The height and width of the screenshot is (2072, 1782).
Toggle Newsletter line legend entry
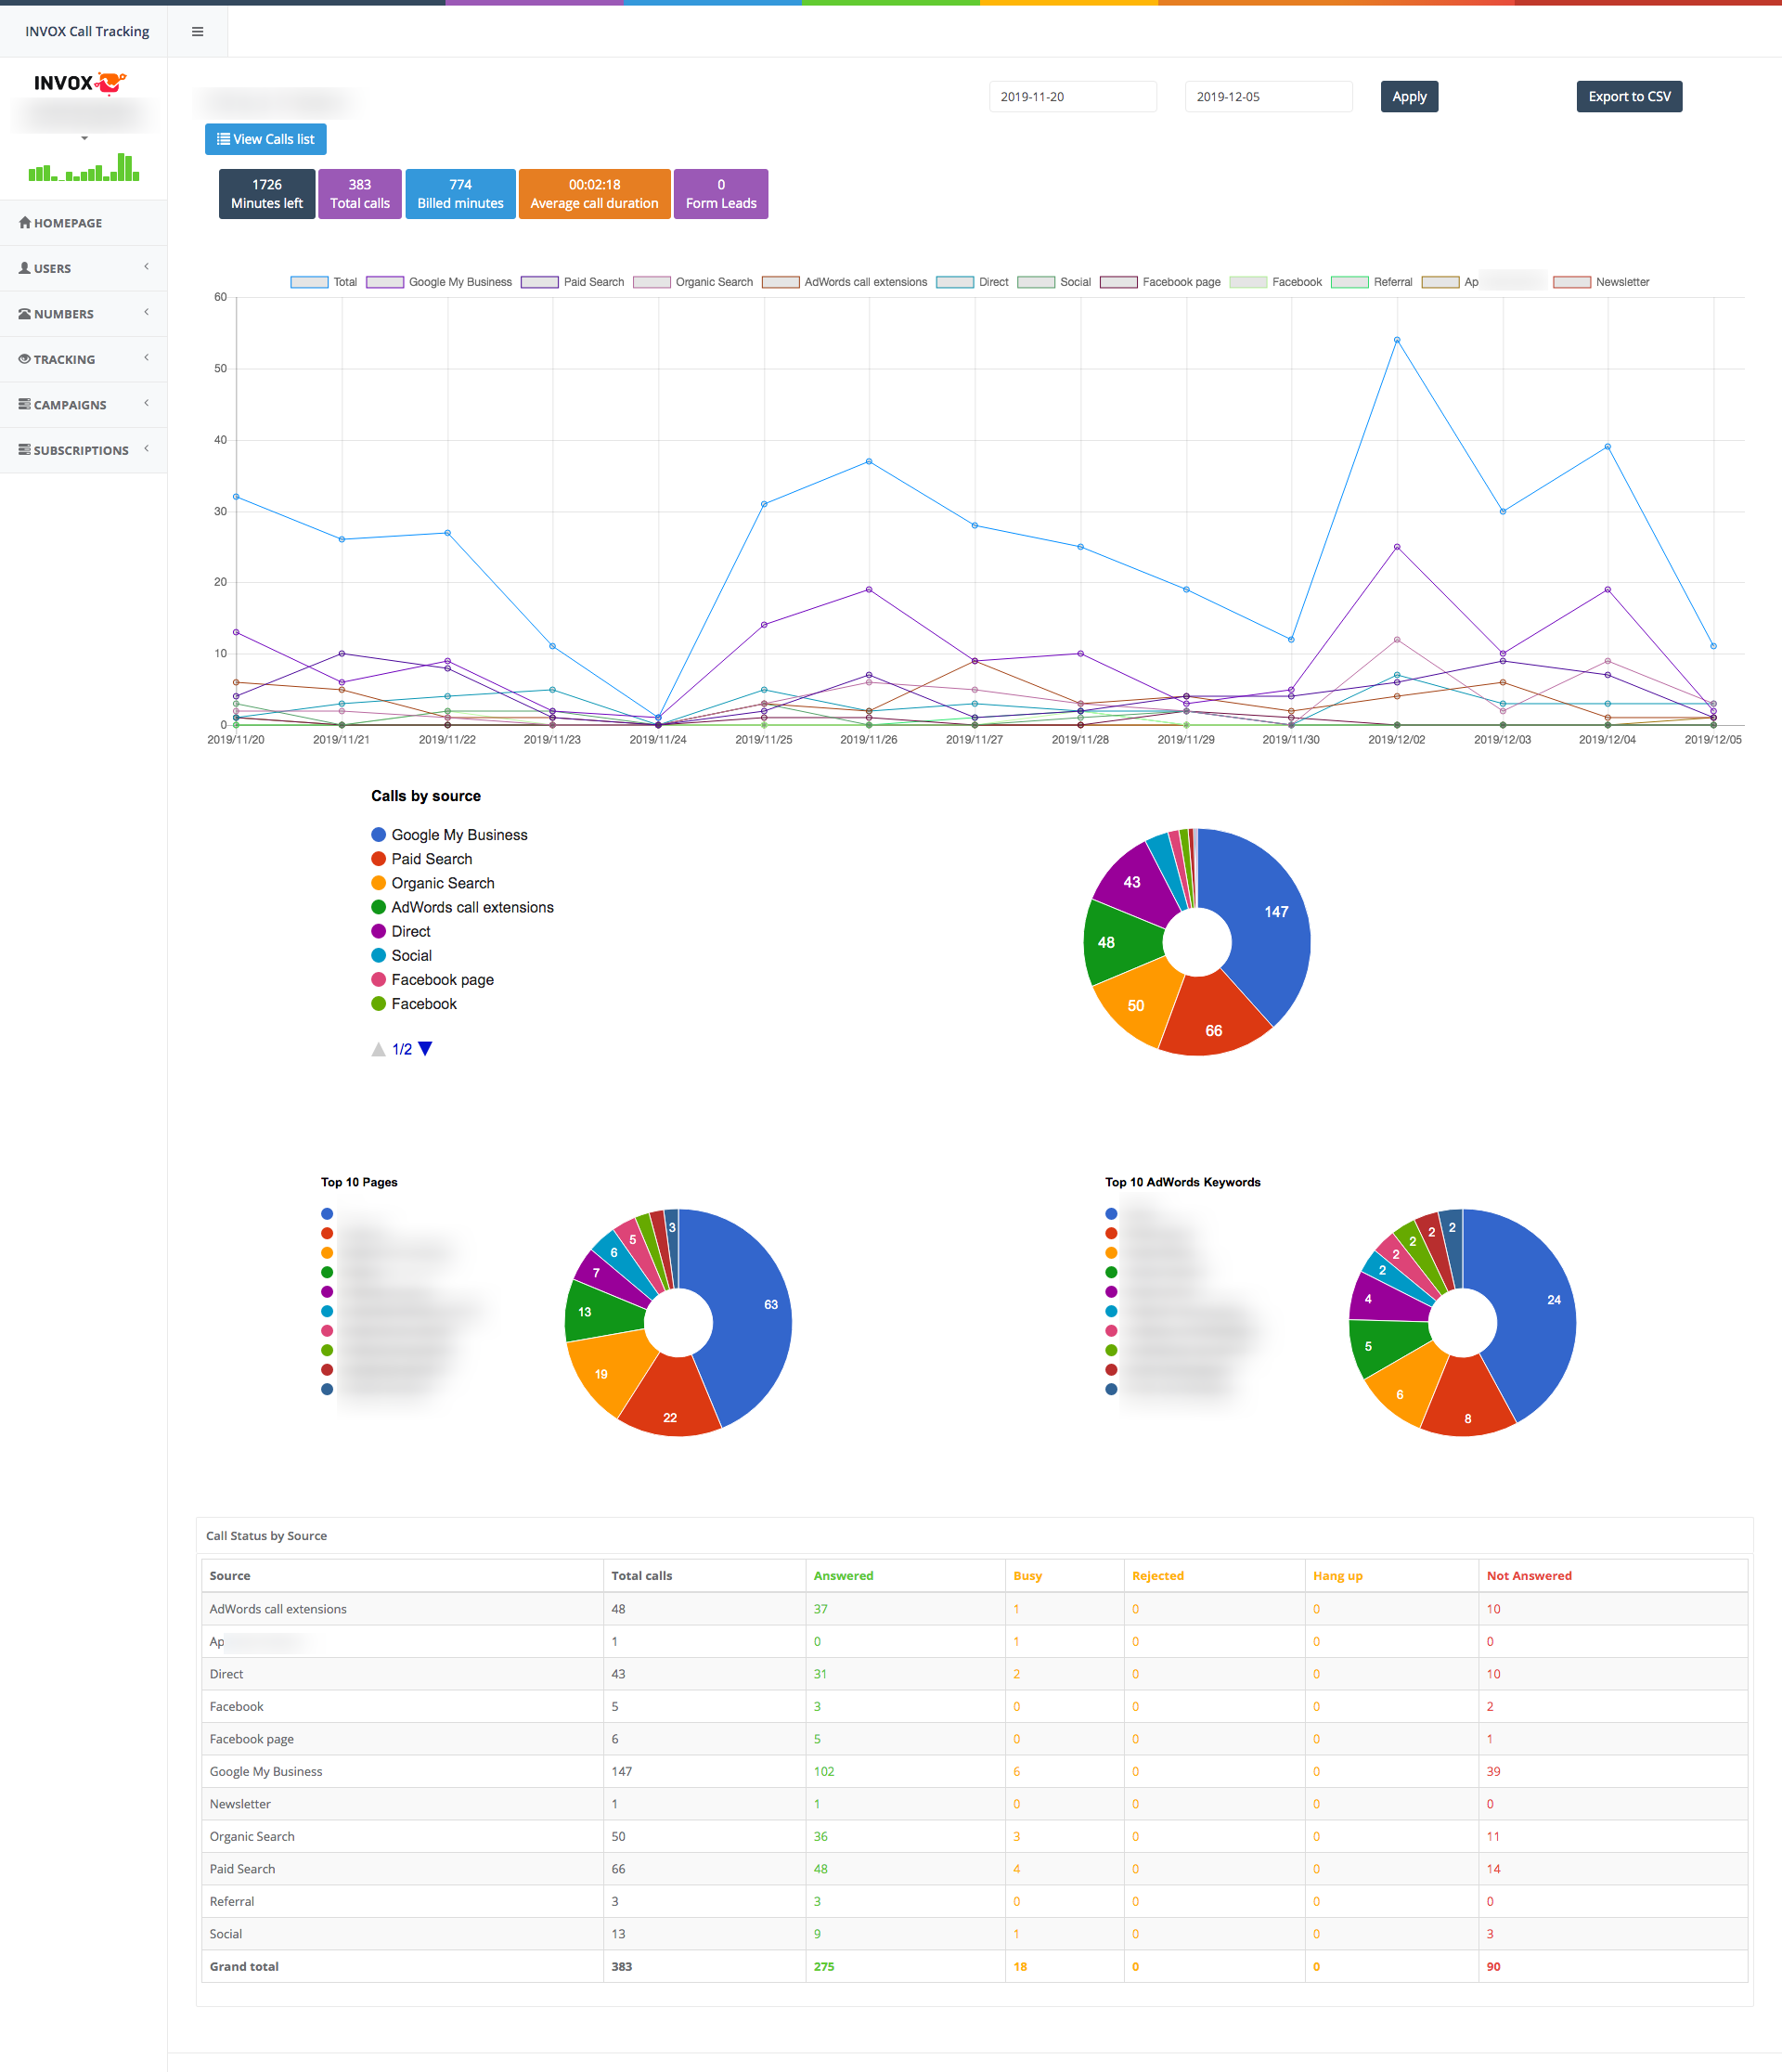[1601, 282]
